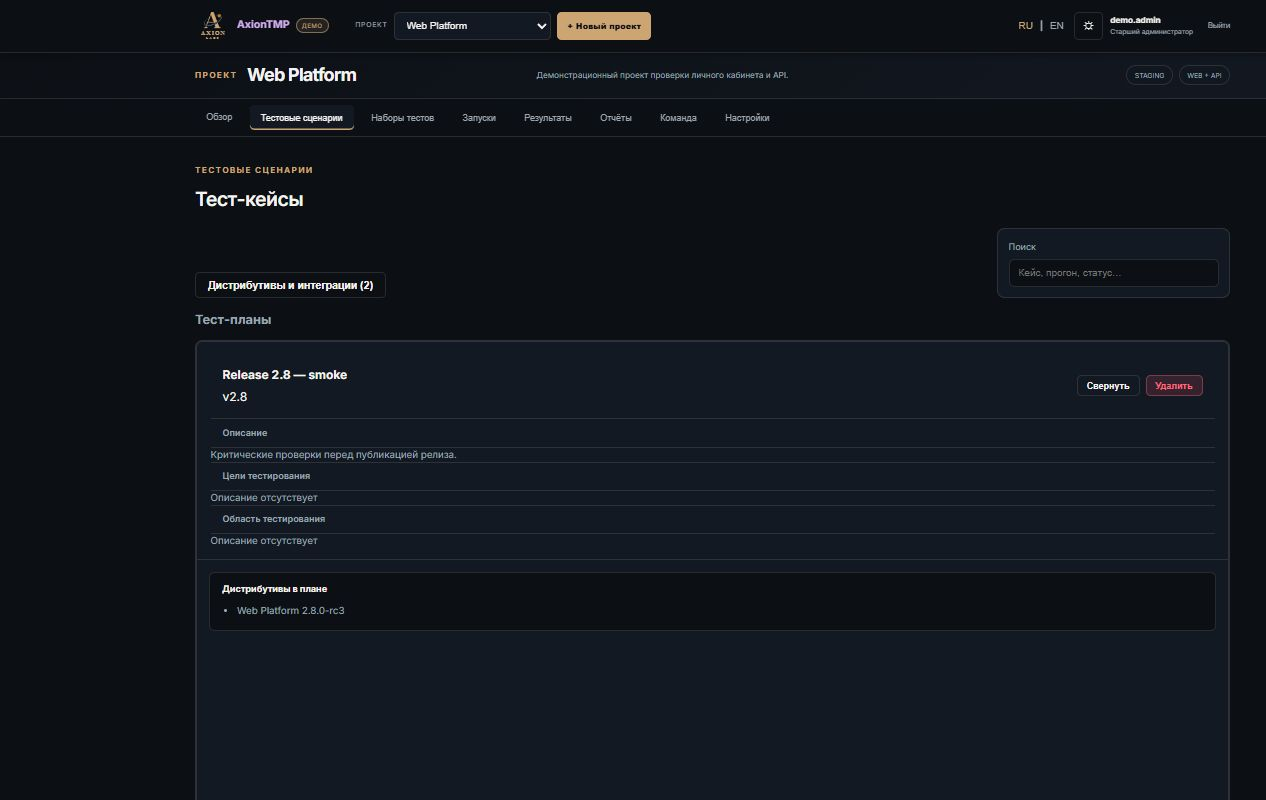Open the Отчёты tab
This screenshot has width=1266, height=800.
pos(616,118)
